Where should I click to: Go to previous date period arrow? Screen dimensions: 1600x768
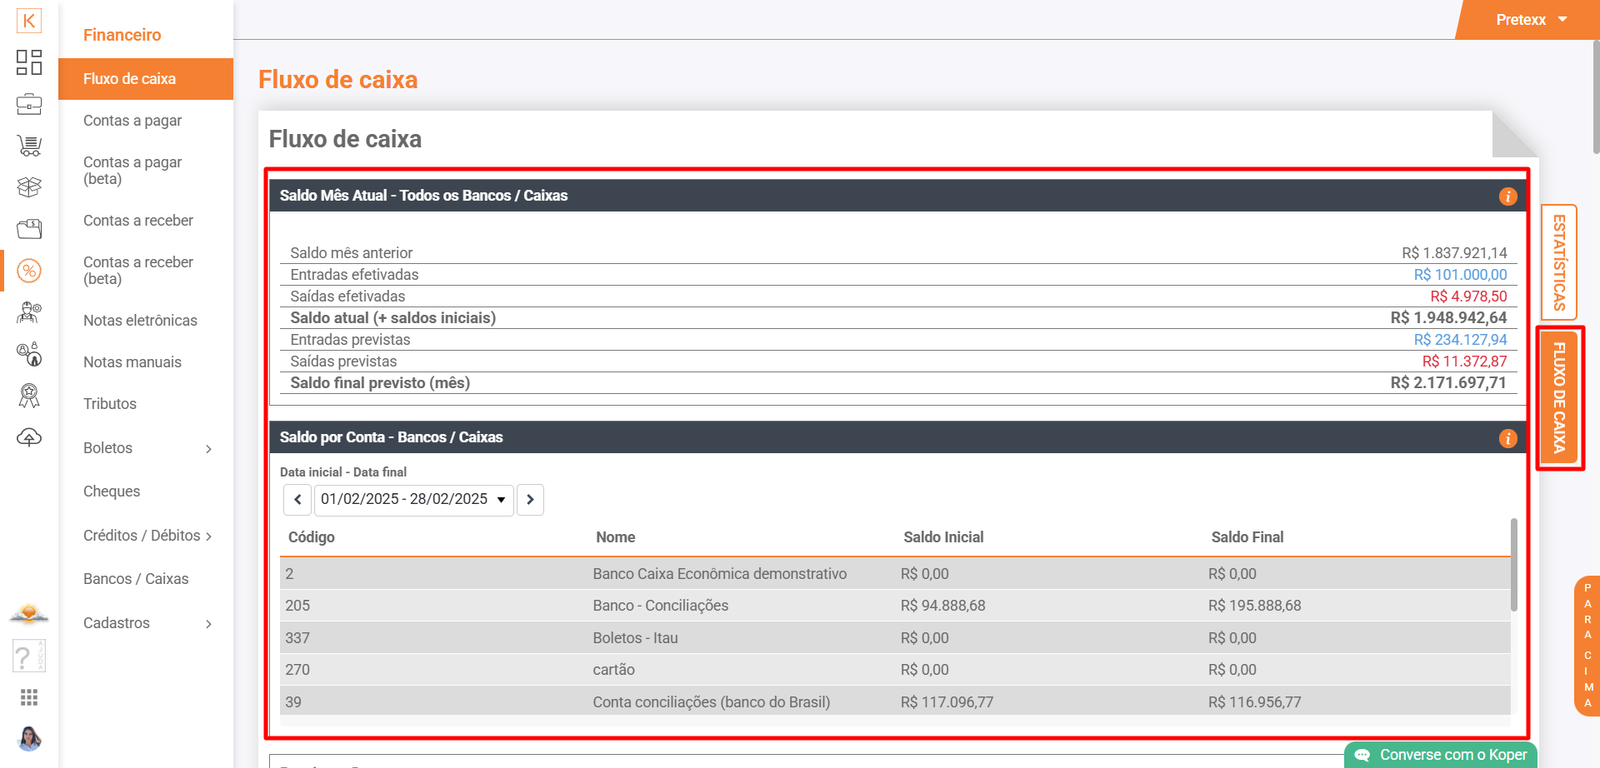coord(297,499)
